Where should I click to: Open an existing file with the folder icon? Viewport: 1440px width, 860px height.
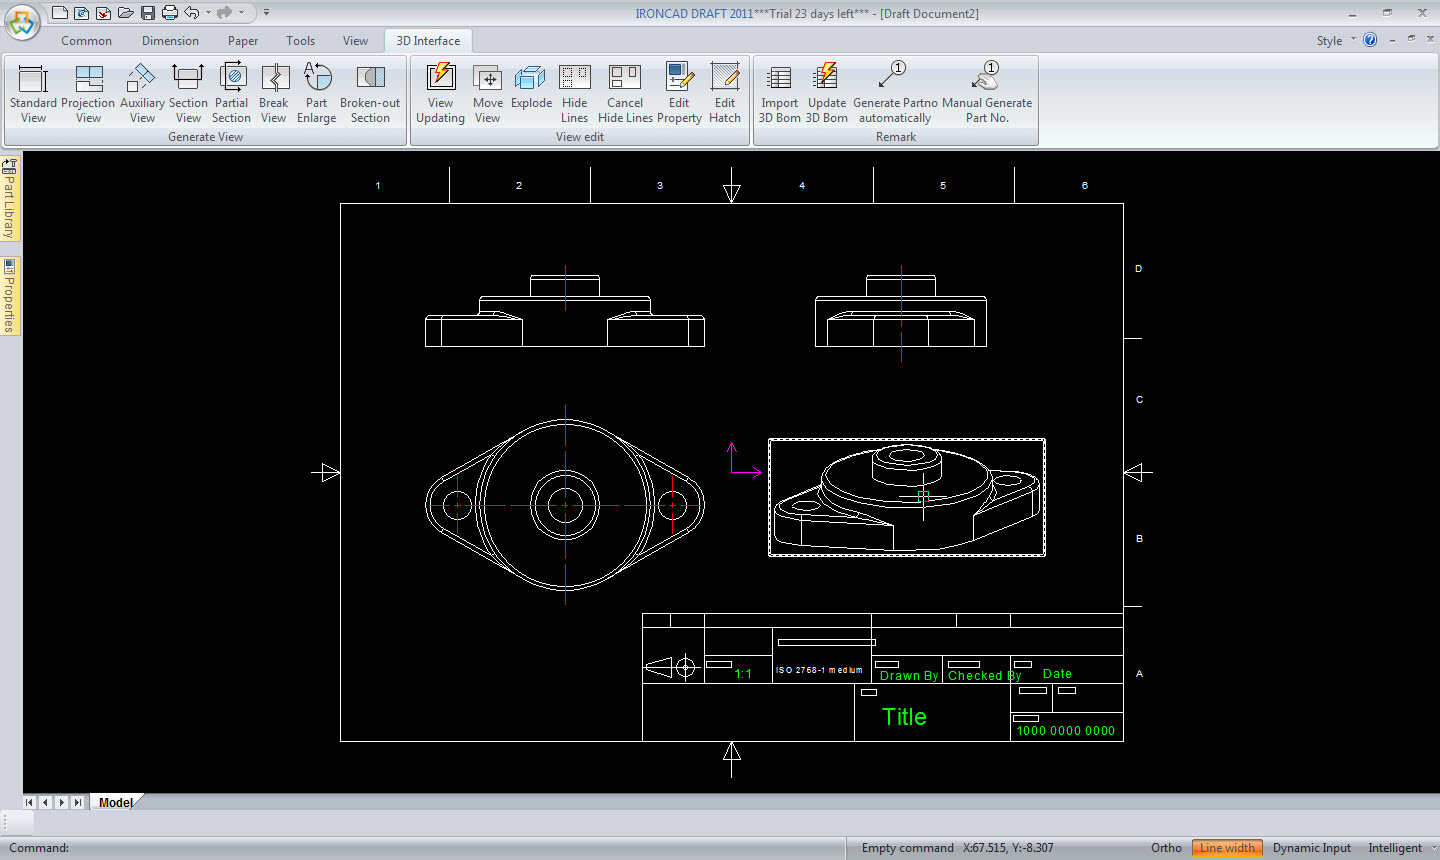pos(125,13)
